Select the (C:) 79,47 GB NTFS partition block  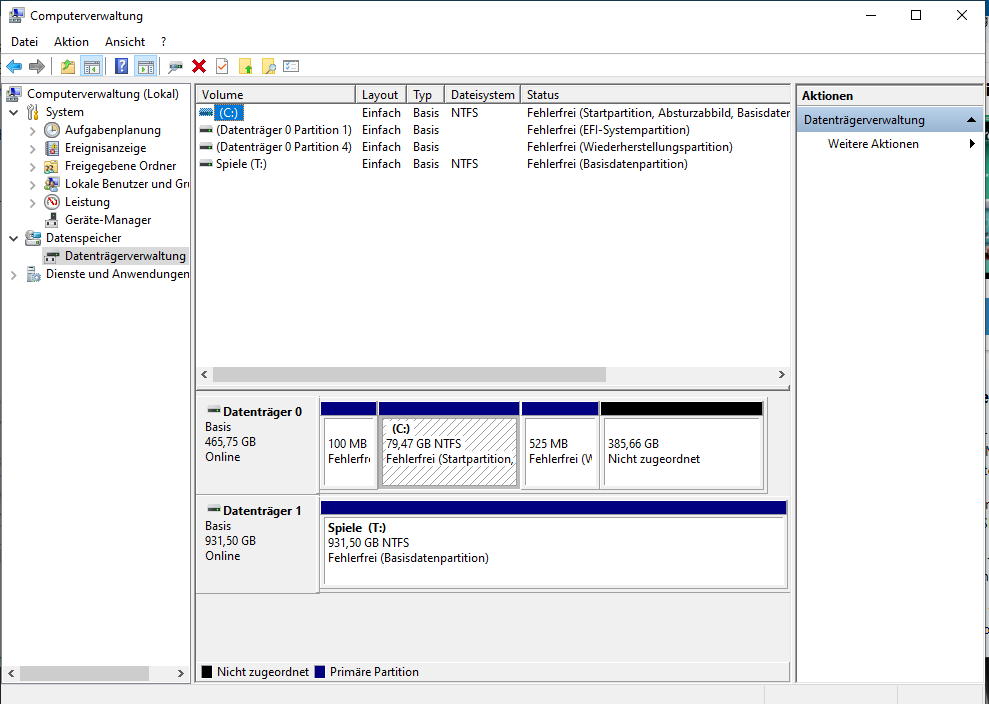tap(449, 445)
